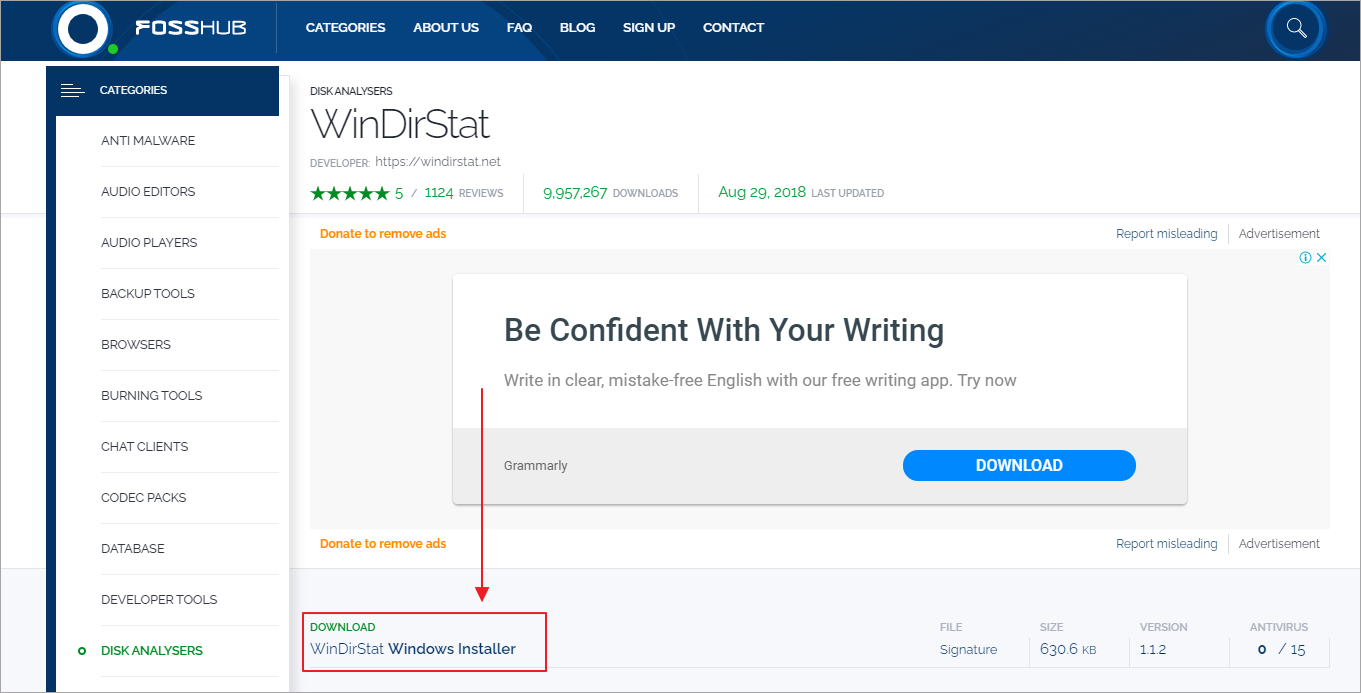Select CODEC PACKS category

coord(143,498)
